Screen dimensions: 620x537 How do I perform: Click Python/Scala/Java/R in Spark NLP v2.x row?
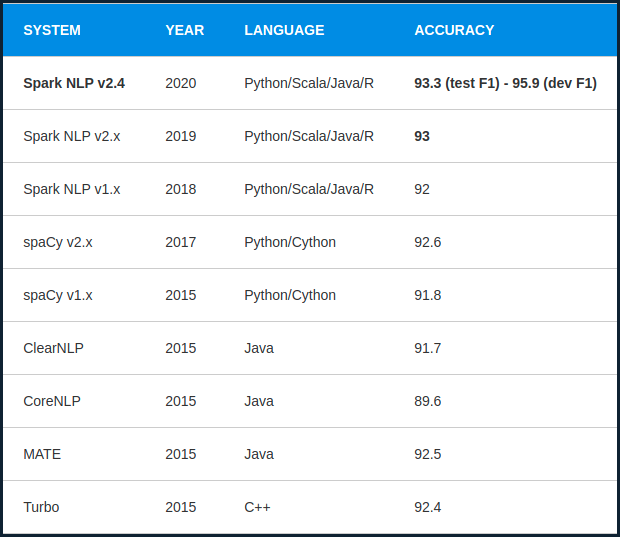coord(309,136)
